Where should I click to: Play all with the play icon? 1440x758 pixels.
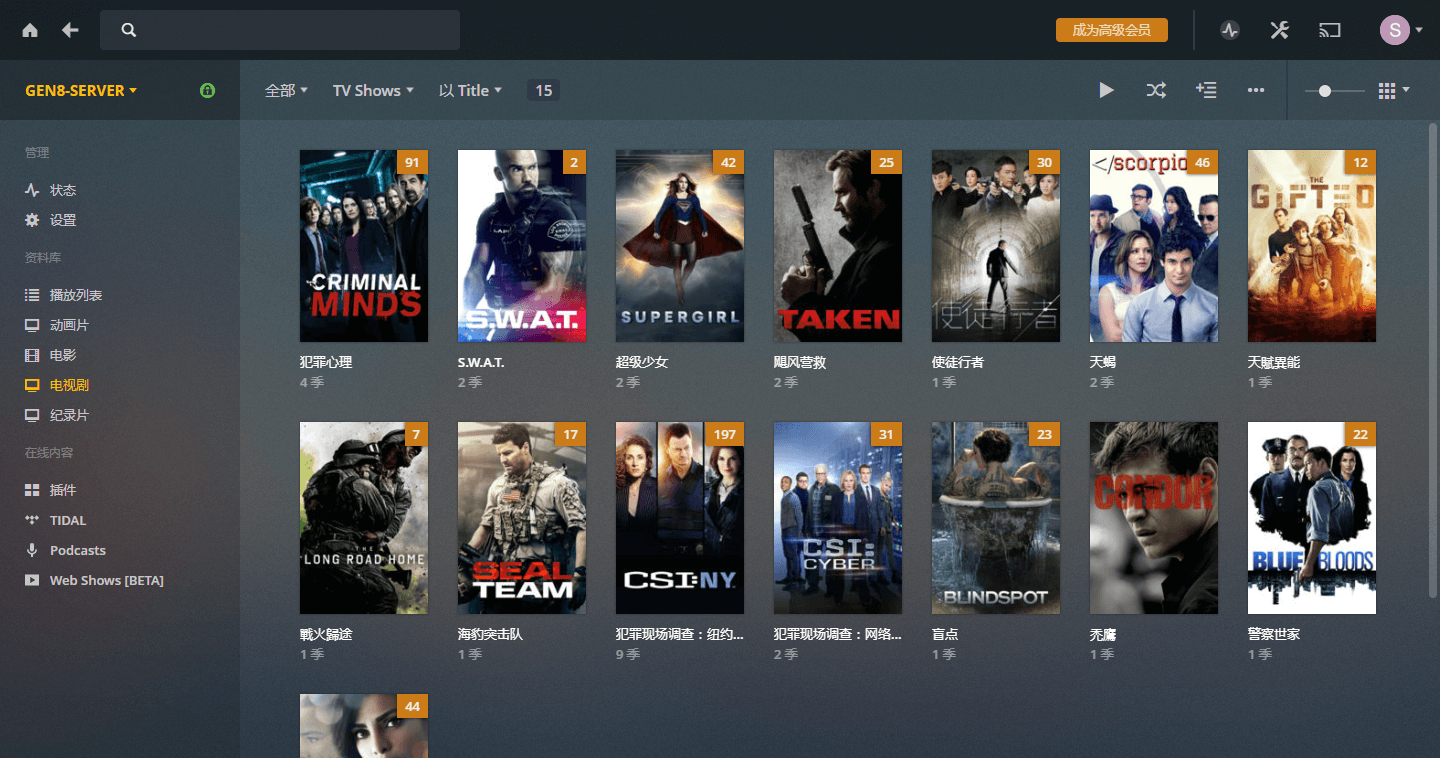click(1106, 90)
